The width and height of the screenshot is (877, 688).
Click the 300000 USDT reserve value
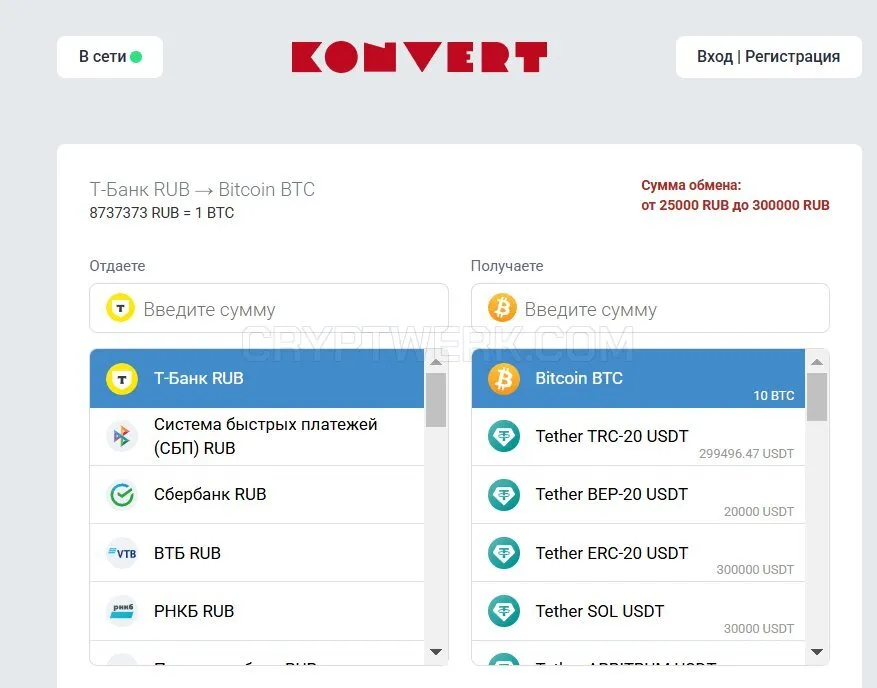pos(755,570)
